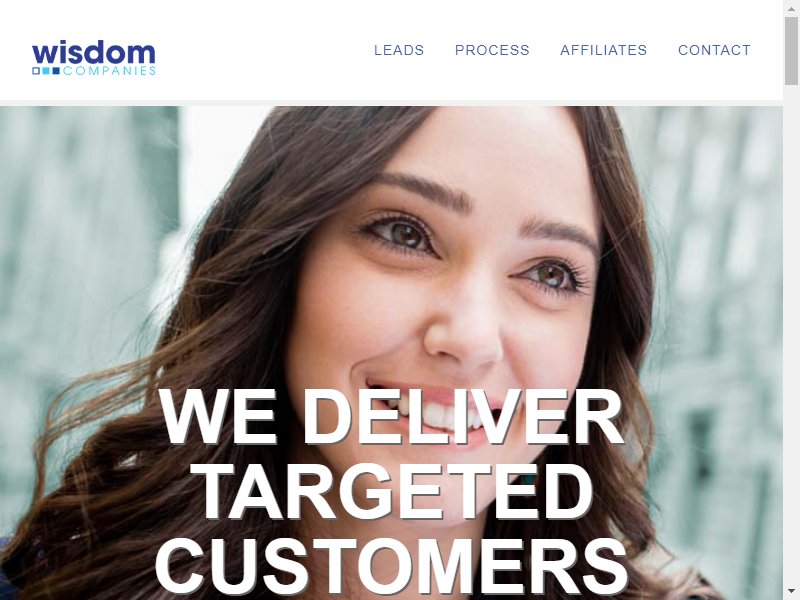Click the Wisdom Companies logo

click(94, 58)
